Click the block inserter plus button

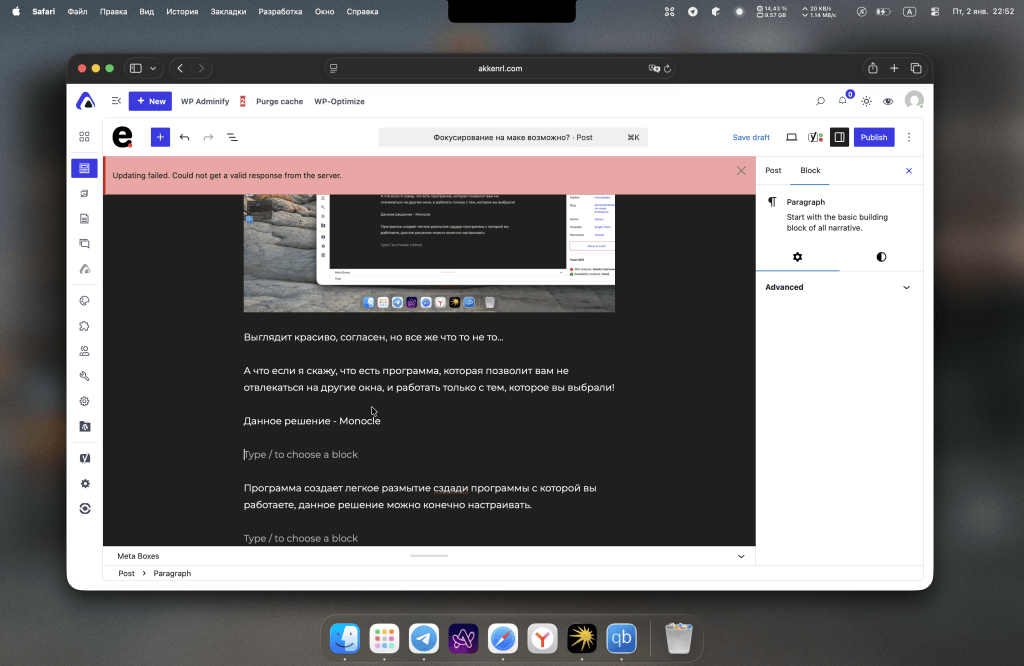(x=160, y=137)
